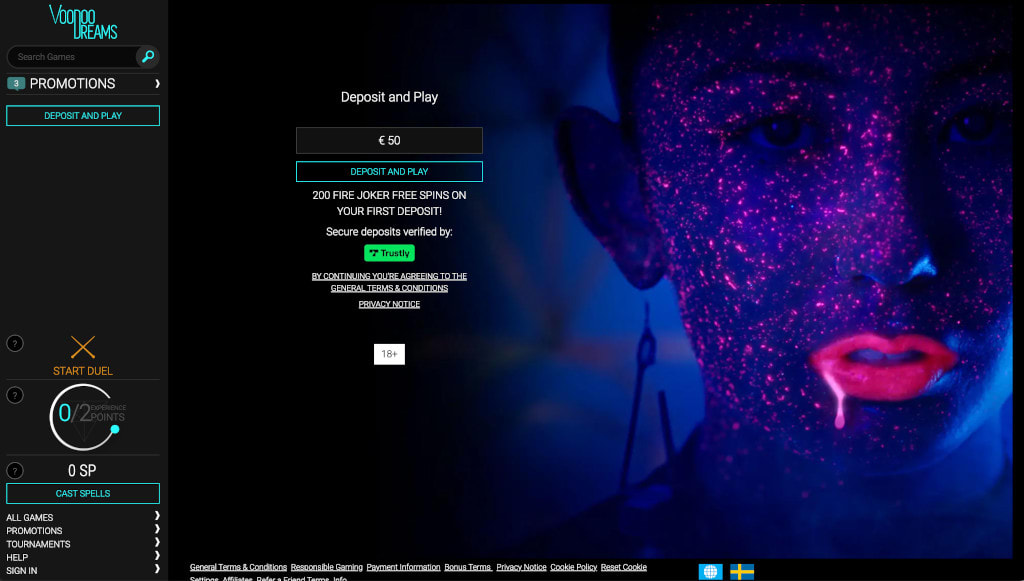Select the Swedish flag icon
The width and height of the screenshot is (1024, 581).
pyautogui.click(x=742, y=572)
